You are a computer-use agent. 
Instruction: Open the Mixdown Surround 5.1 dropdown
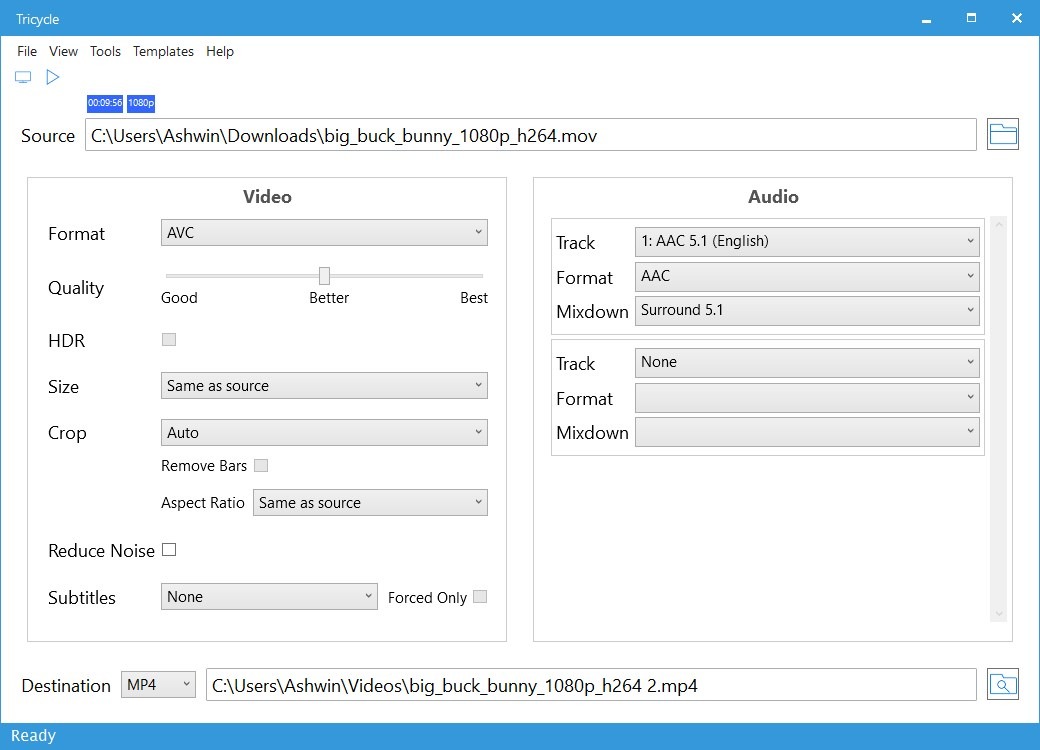pos(807,311)
